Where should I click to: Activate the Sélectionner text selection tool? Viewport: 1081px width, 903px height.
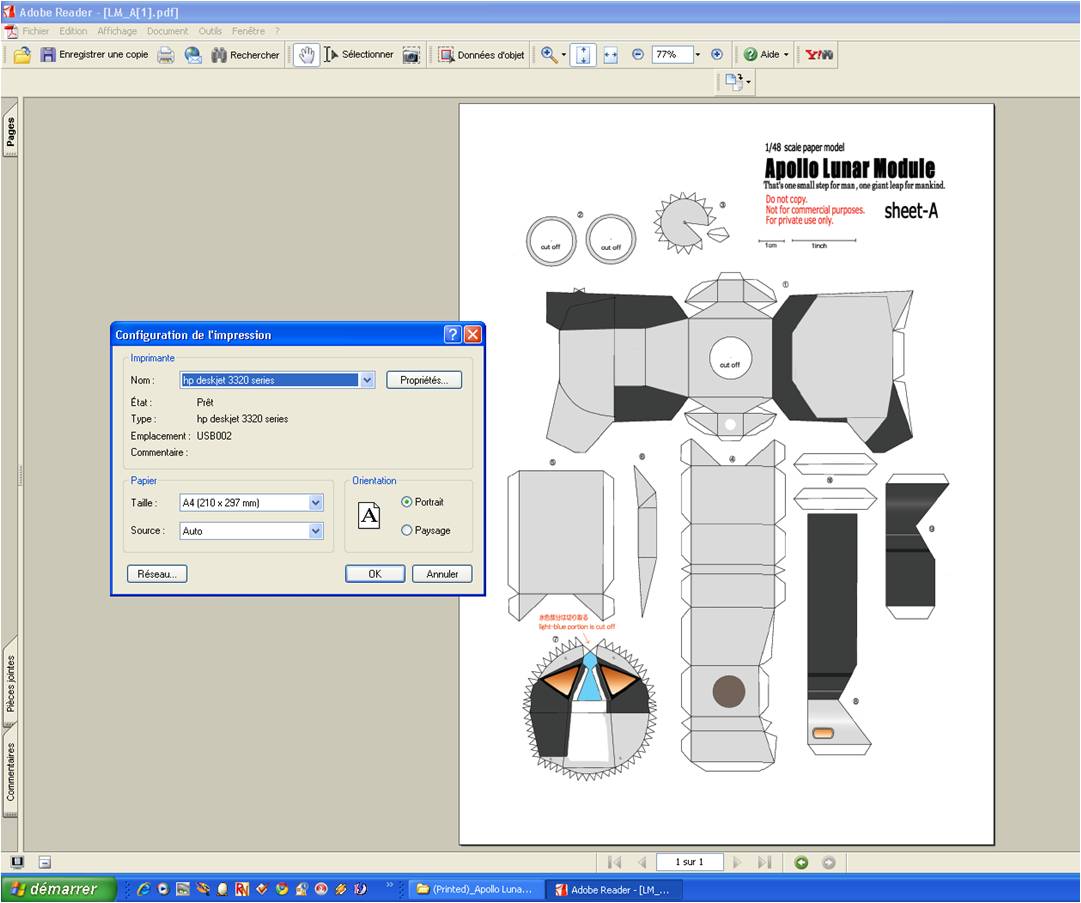358,54
